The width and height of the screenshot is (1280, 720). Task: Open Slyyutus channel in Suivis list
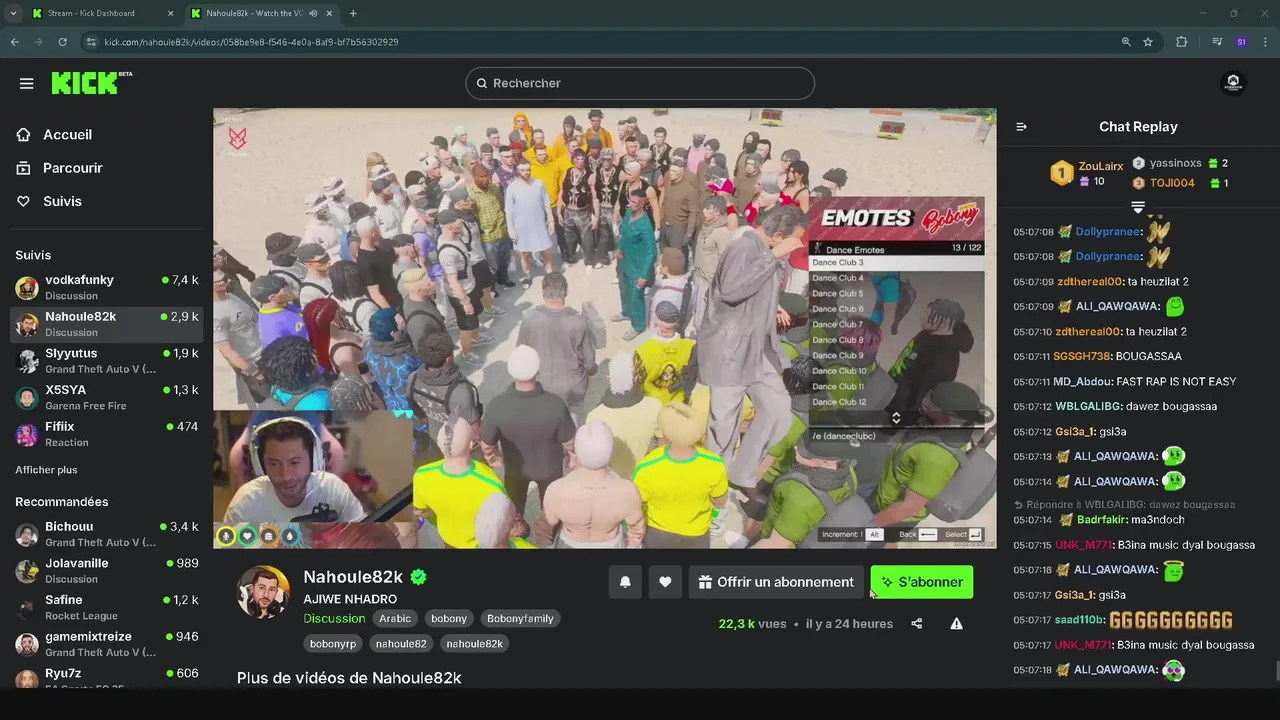click(x=106, y=361)
